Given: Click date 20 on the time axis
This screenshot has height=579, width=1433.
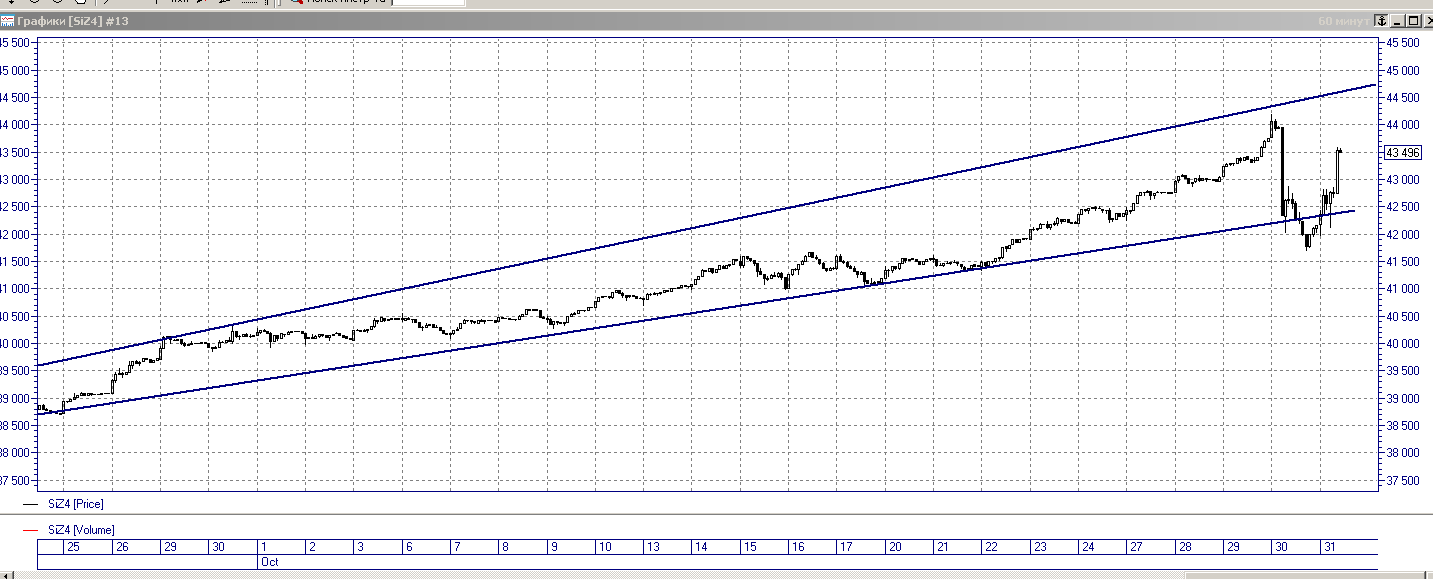Looking at the screenshot, I should click(x=894, y=547).
